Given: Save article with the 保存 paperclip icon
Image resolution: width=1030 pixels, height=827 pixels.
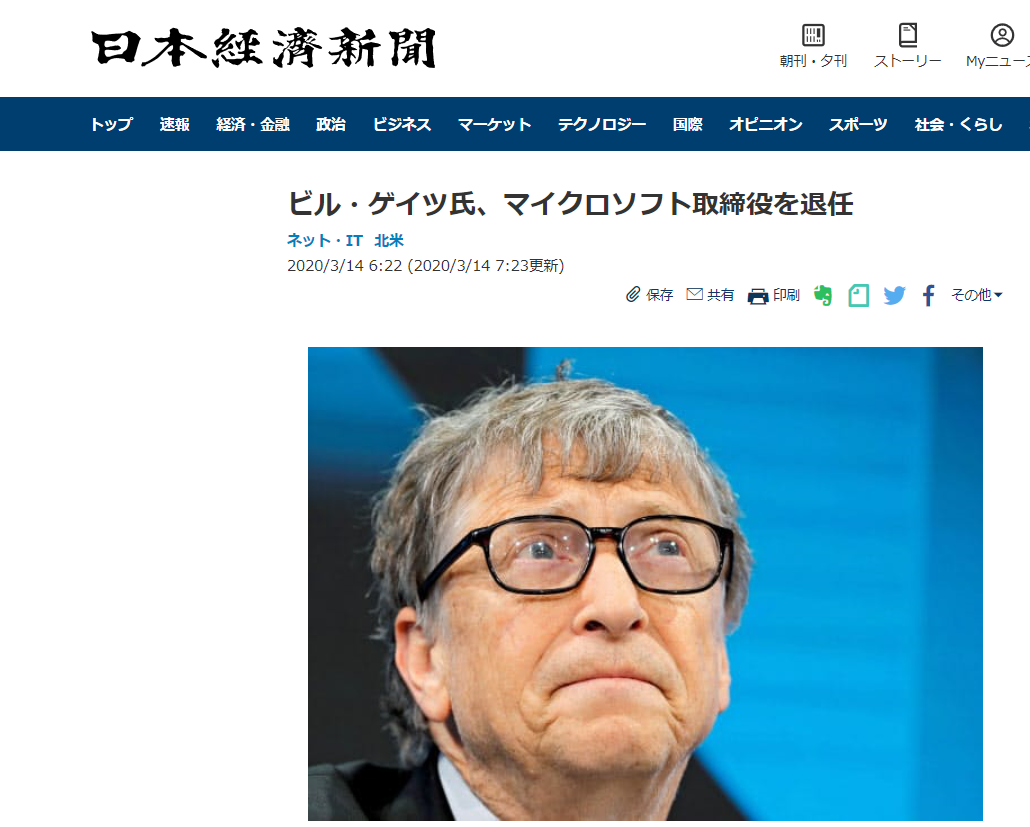Looking at the screenshot, I should tap(633, 294).
